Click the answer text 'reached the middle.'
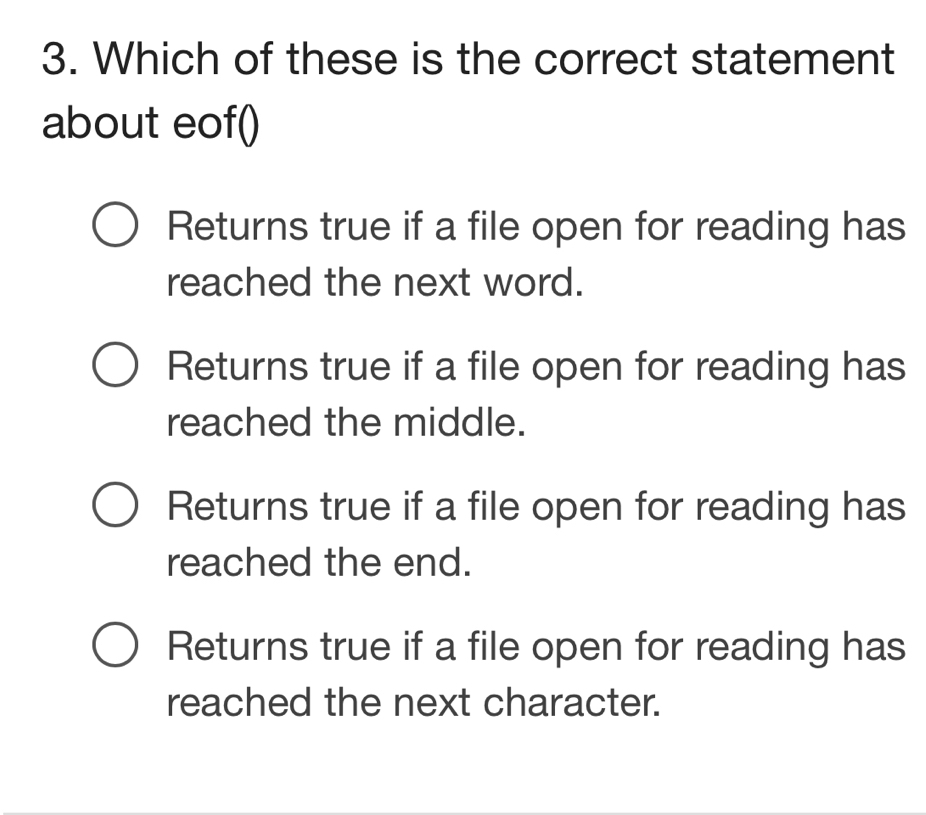The width and height of the screenshot is (926, 815). 346,422
